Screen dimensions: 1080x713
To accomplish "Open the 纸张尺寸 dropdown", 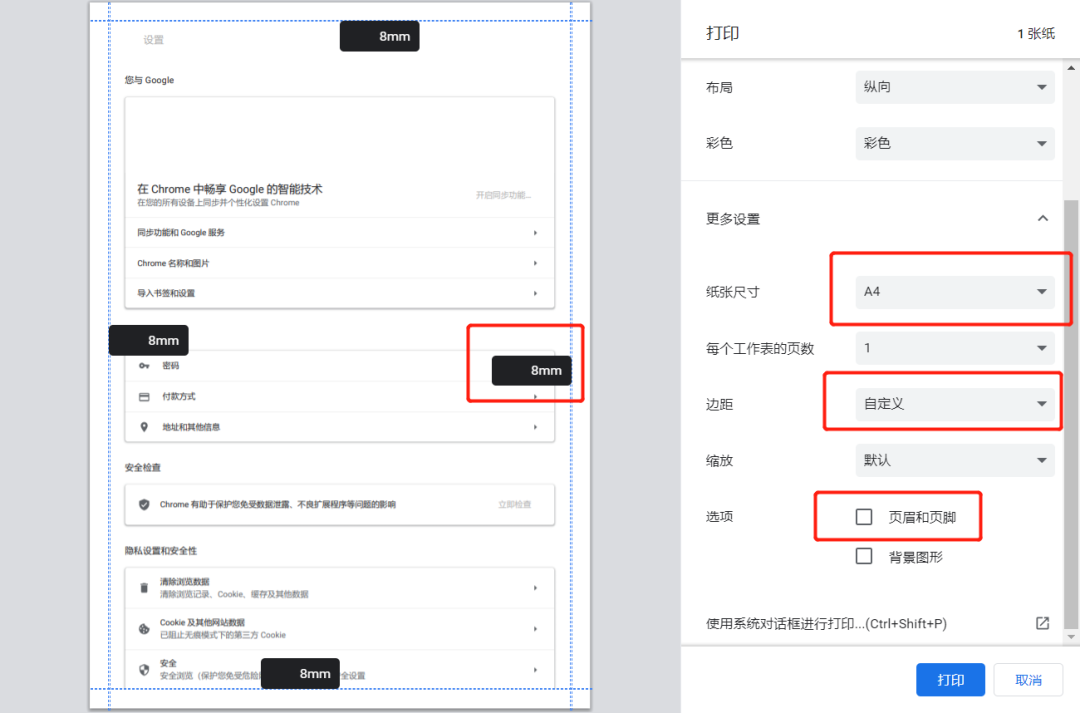I will [953, 290].
